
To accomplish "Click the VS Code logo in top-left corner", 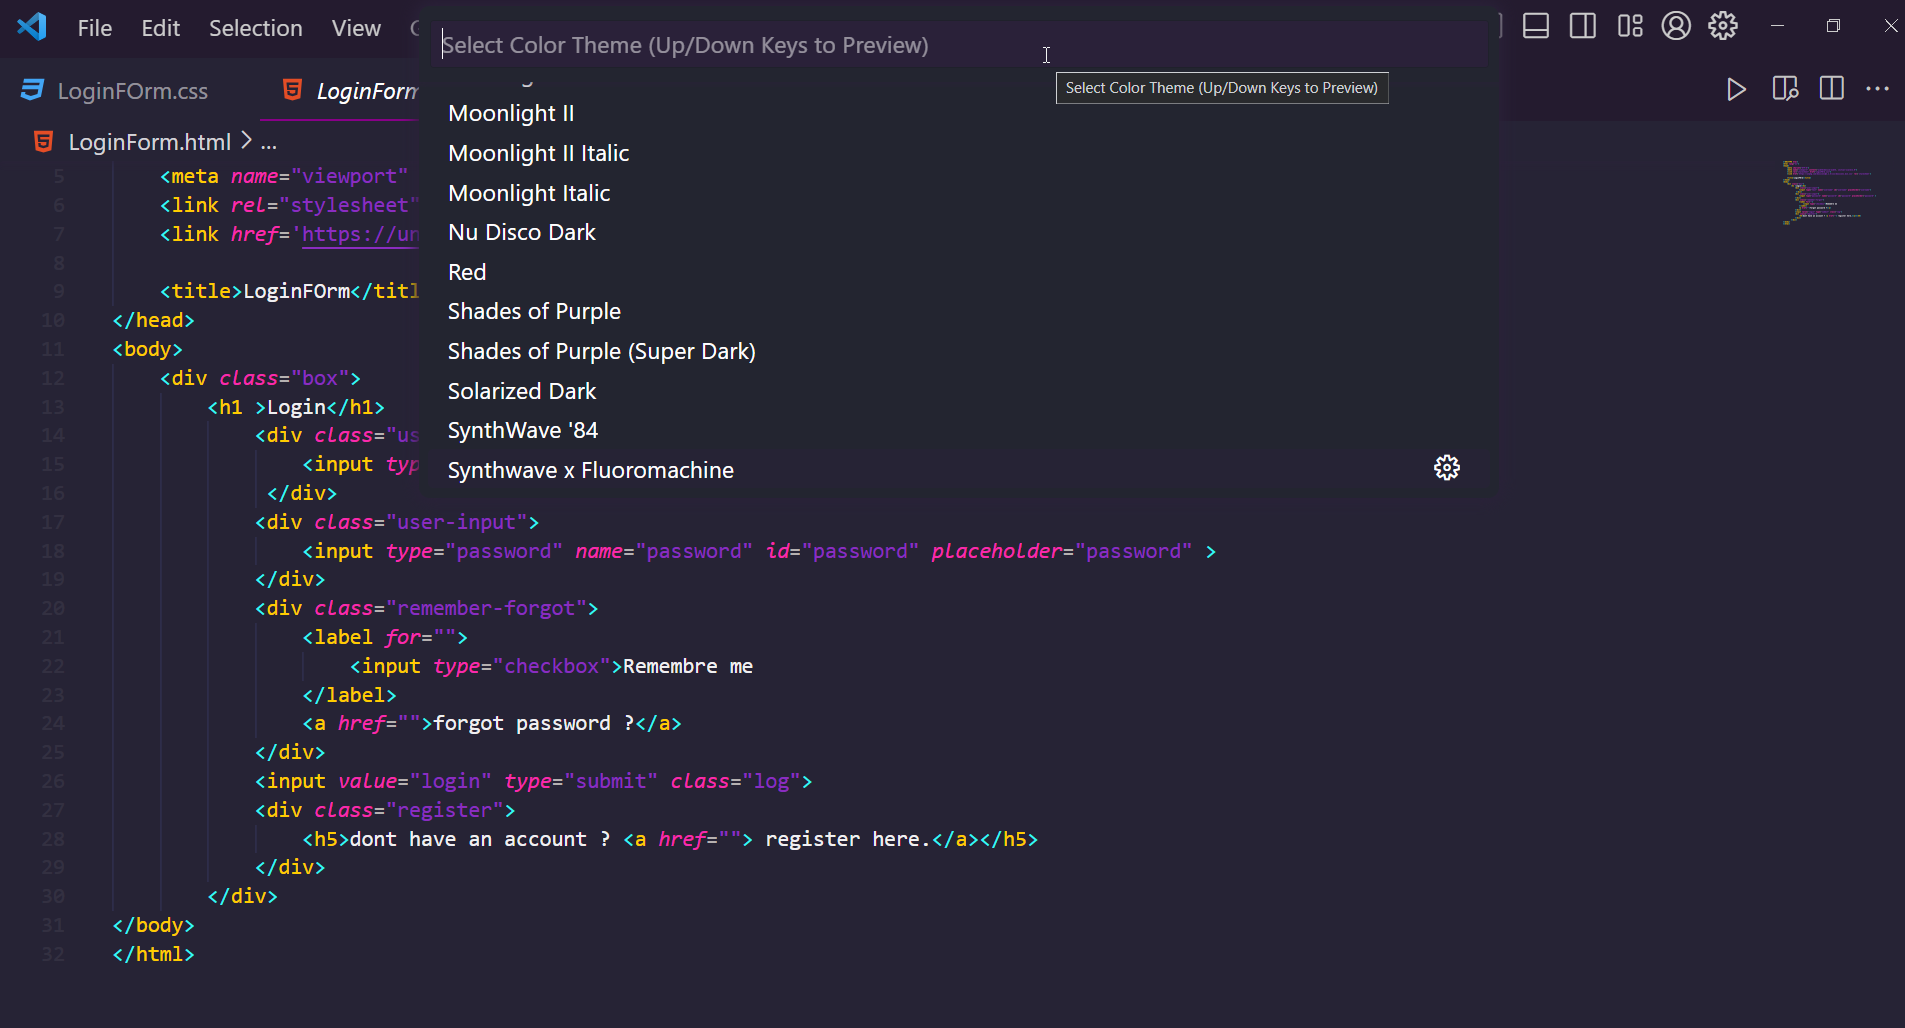I will [x=31, y=27].
